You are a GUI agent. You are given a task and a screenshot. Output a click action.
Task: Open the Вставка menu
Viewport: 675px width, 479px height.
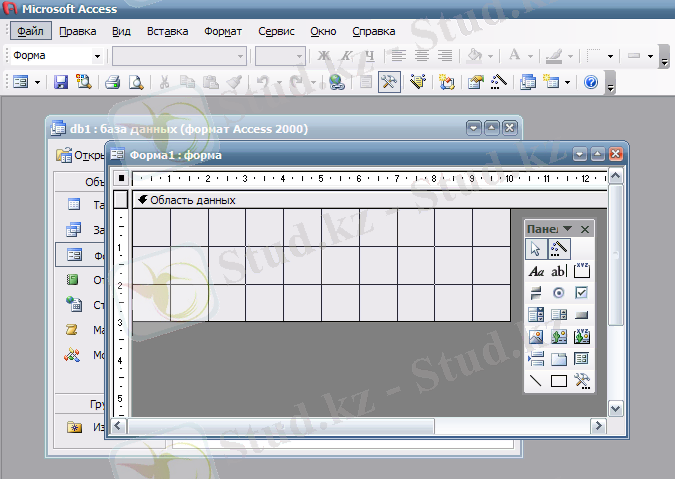pos(167,31)
